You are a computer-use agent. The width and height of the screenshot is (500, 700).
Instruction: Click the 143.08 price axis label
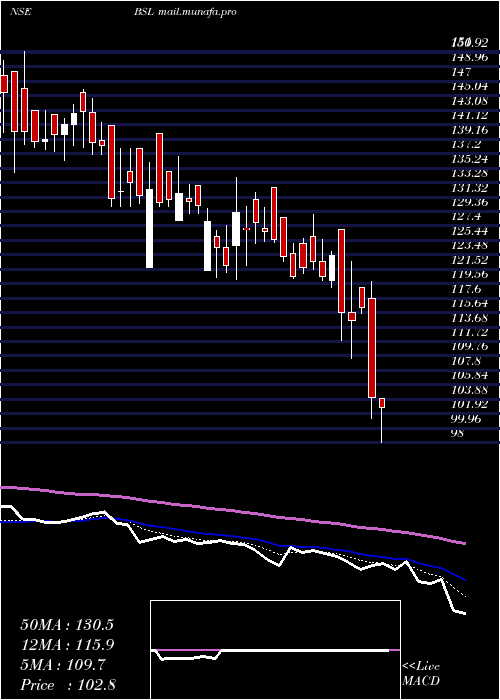[469, 101]
